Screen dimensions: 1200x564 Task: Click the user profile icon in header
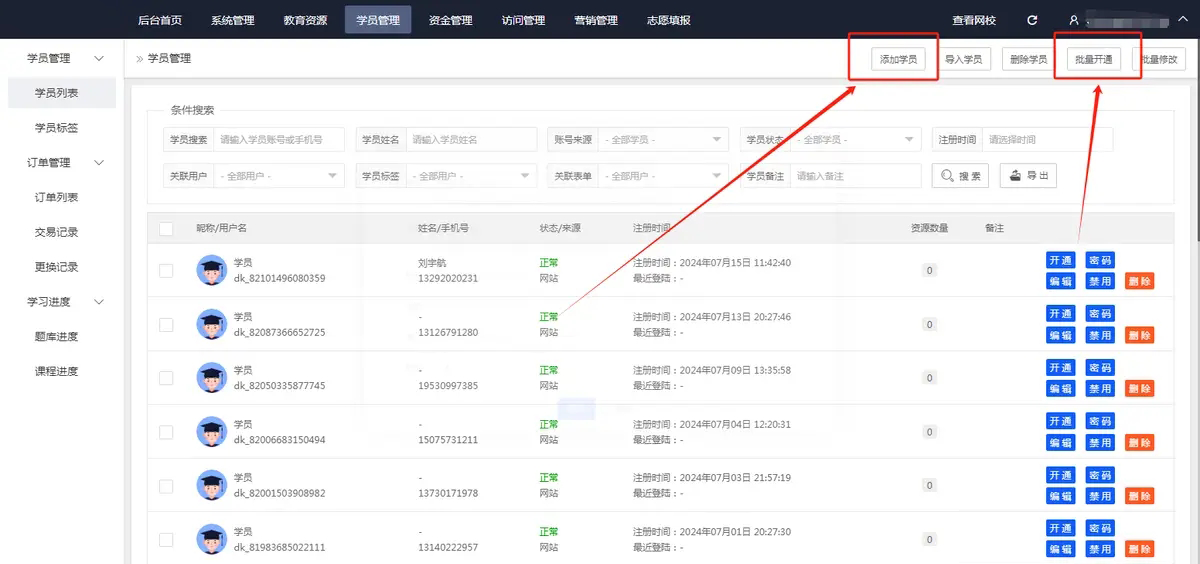coord(1074,20)
